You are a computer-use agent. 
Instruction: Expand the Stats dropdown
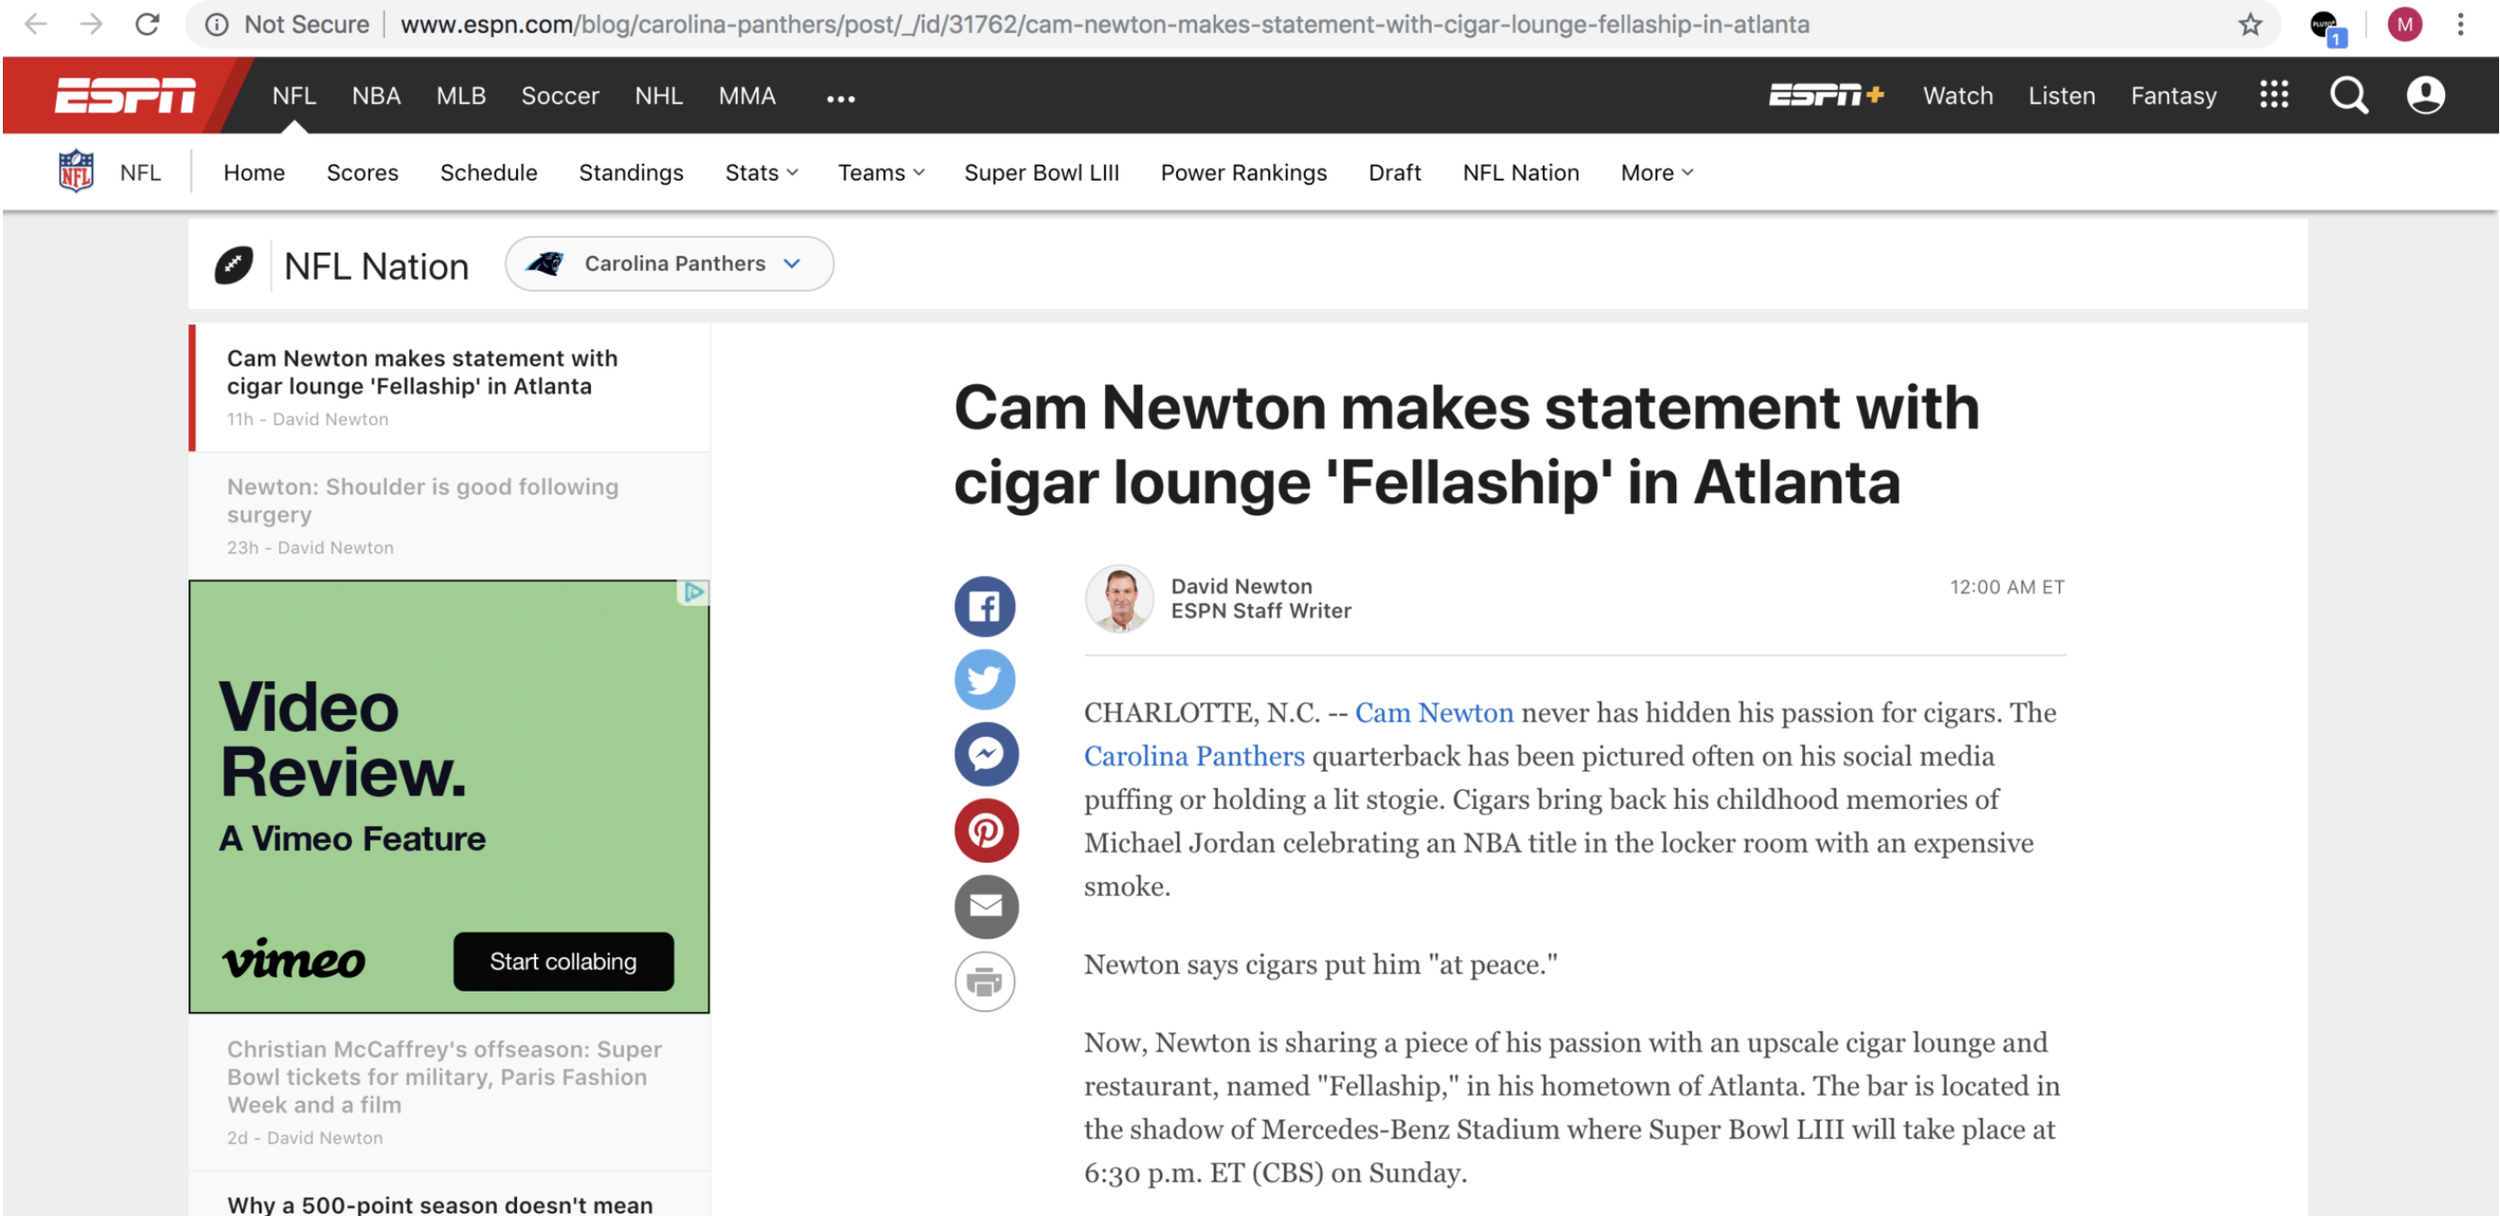coord(761,173)
